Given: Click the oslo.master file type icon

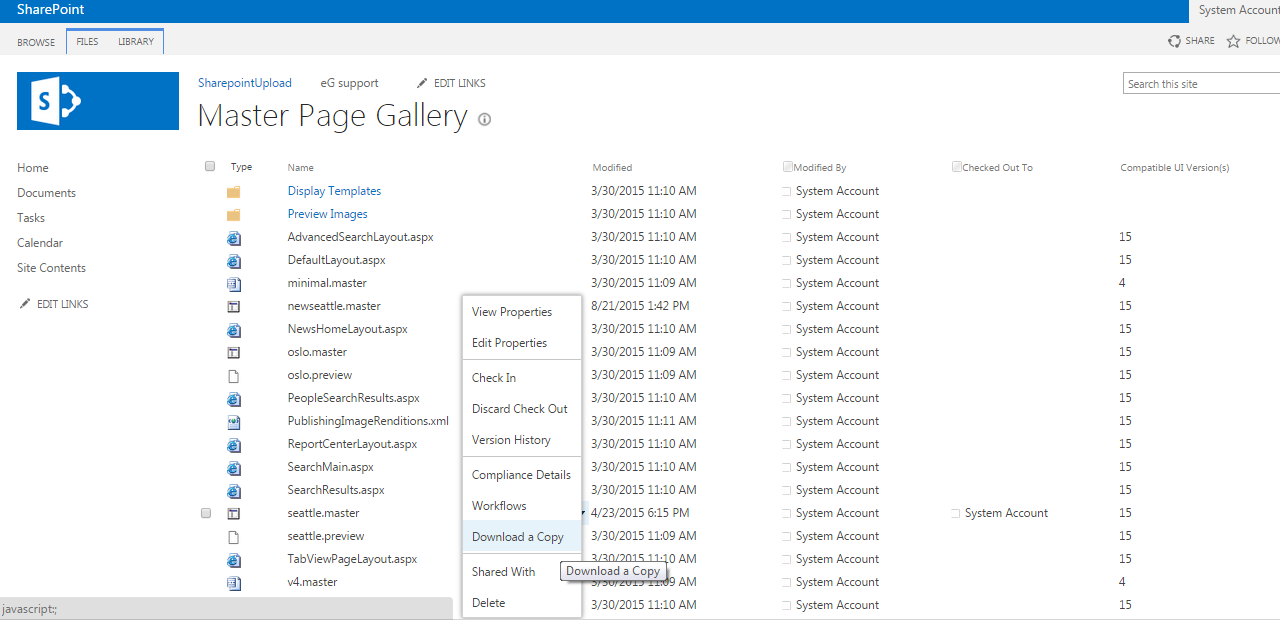Looking at the screenshot, I should point(233,352).
